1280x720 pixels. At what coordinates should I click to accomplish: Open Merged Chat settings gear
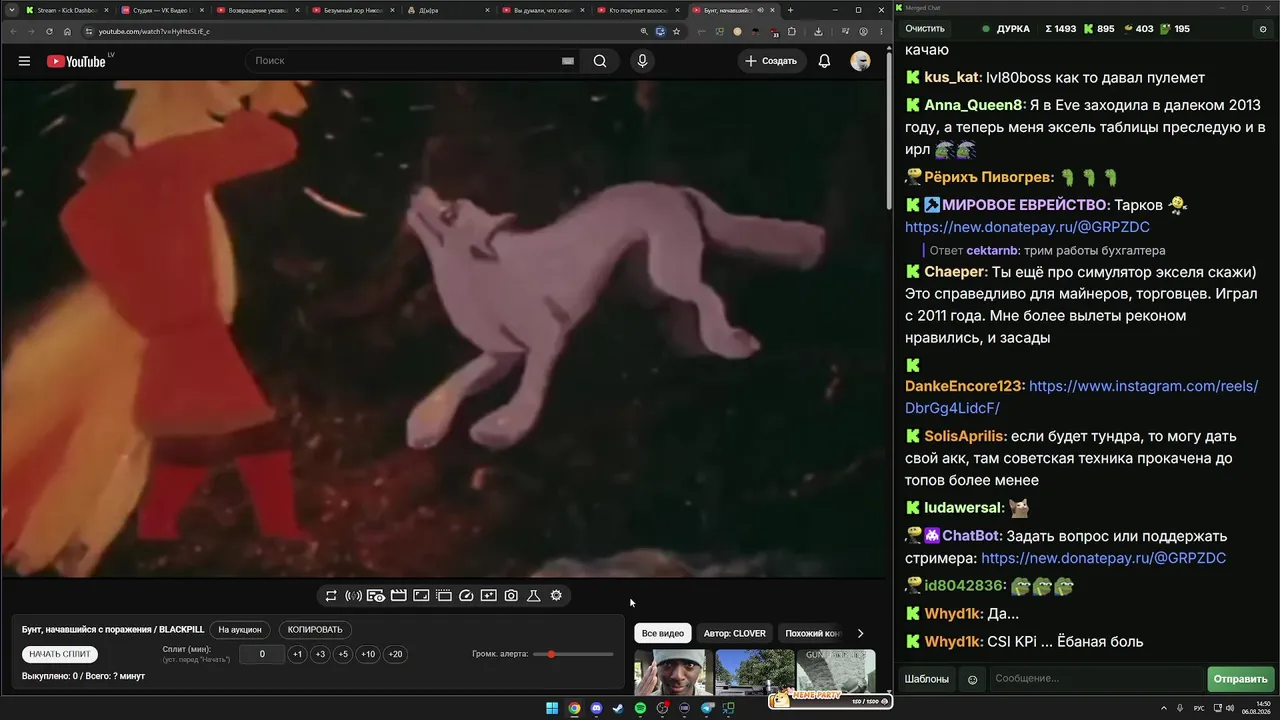[1262, 29]
